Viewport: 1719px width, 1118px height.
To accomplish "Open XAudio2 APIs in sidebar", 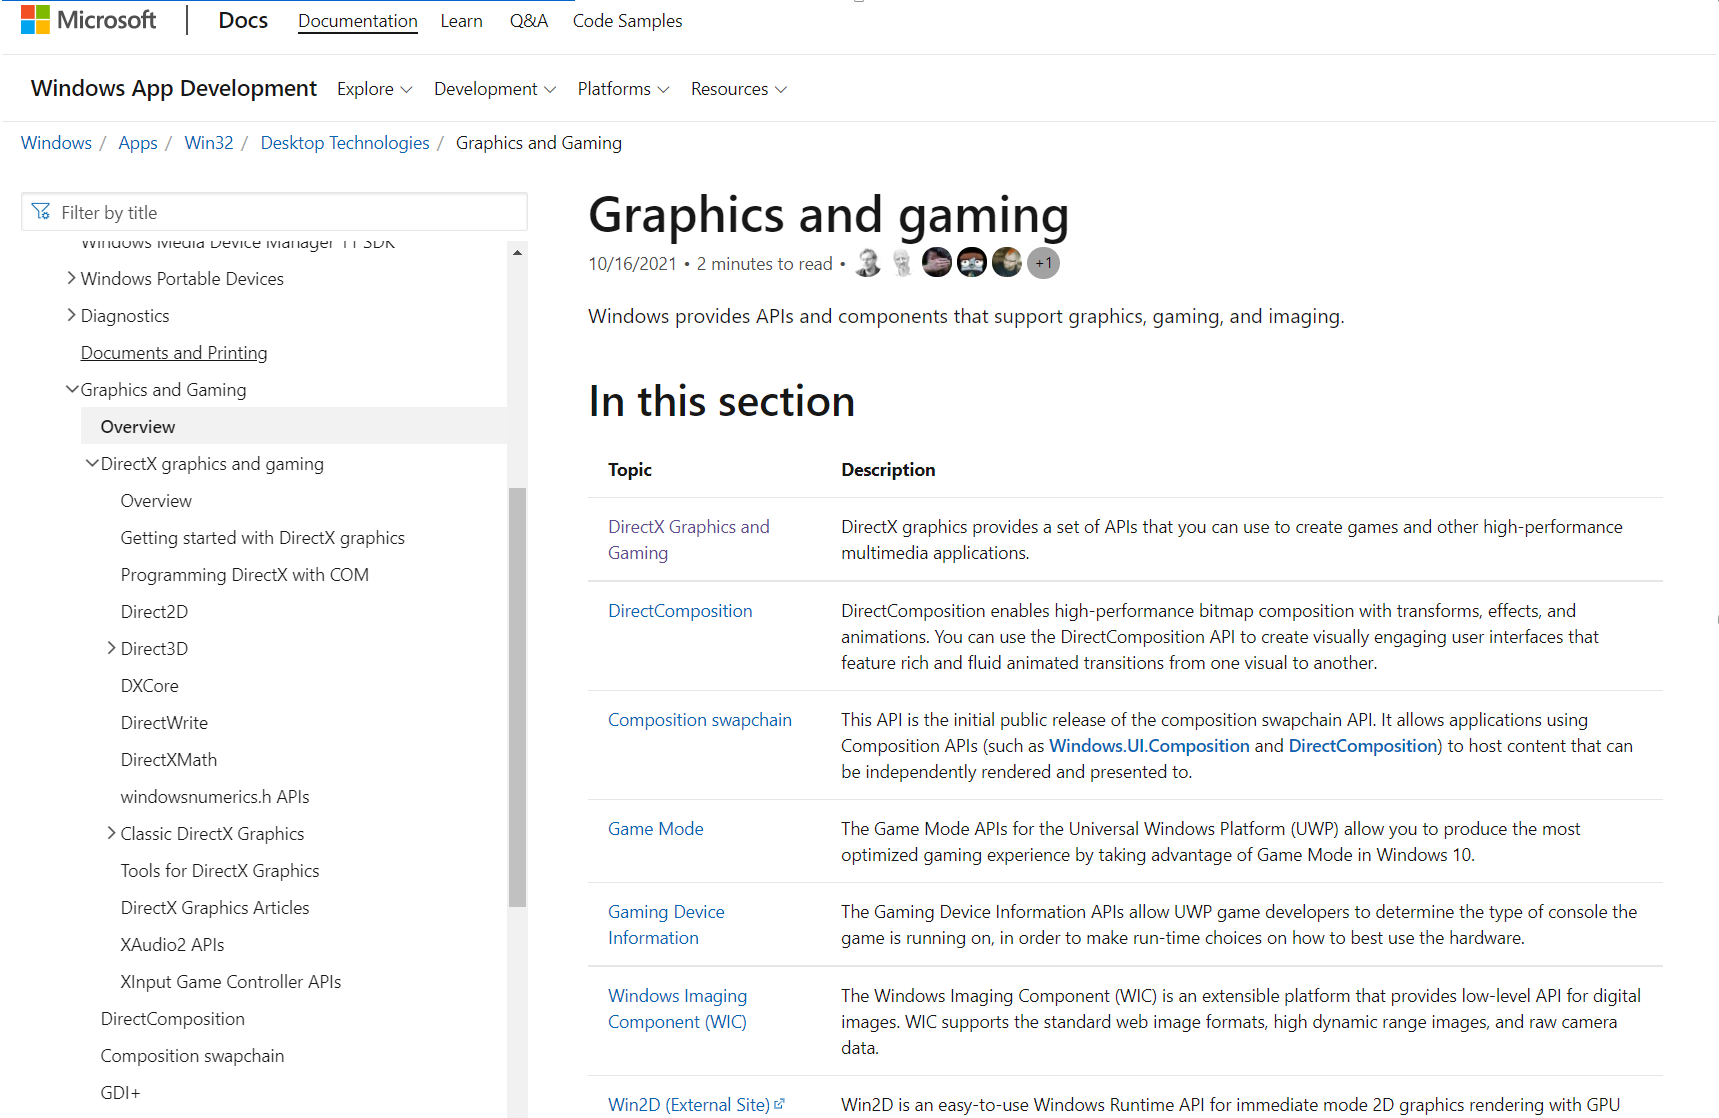I will tap(172, 944).
